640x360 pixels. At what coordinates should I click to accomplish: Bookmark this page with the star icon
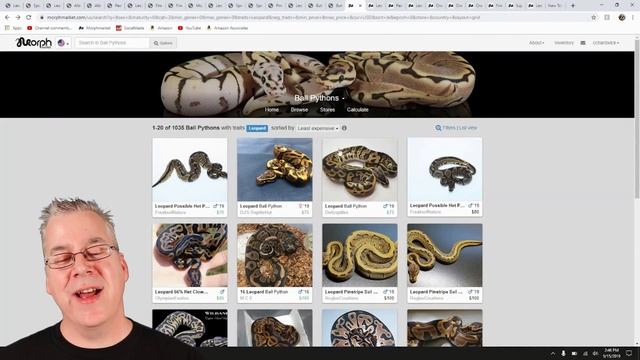[x=594, y=18]
